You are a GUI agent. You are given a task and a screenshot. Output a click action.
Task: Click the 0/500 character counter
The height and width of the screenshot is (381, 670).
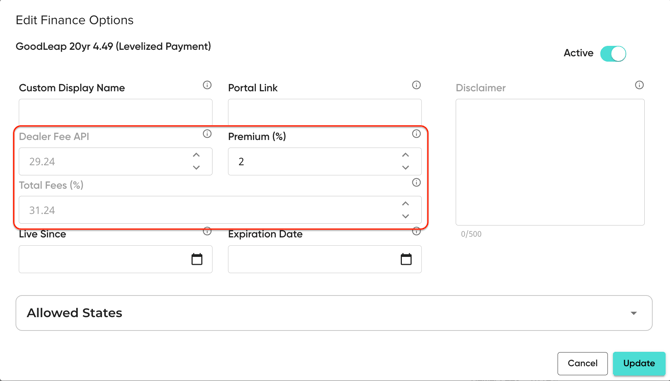tap(471, 234)
